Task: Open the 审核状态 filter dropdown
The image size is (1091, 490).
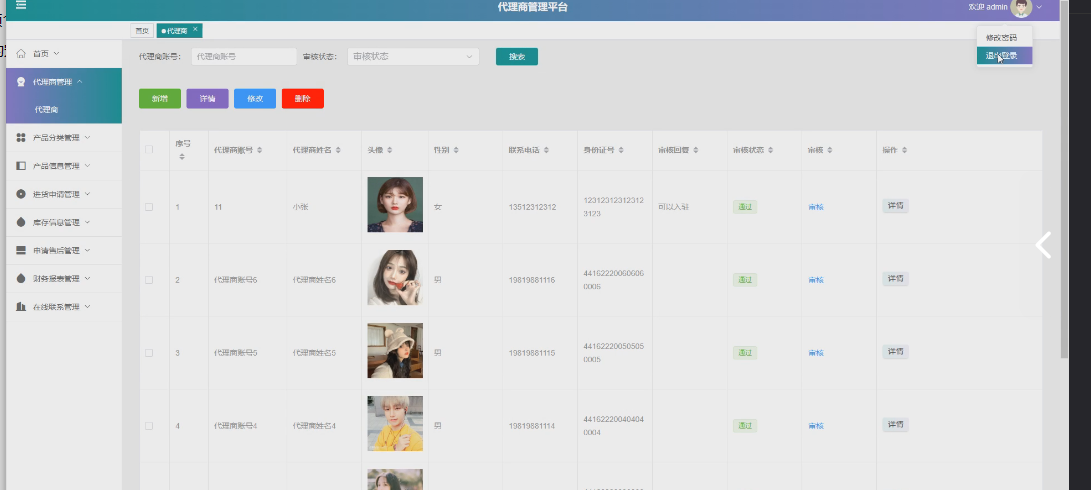Action: 413,56
